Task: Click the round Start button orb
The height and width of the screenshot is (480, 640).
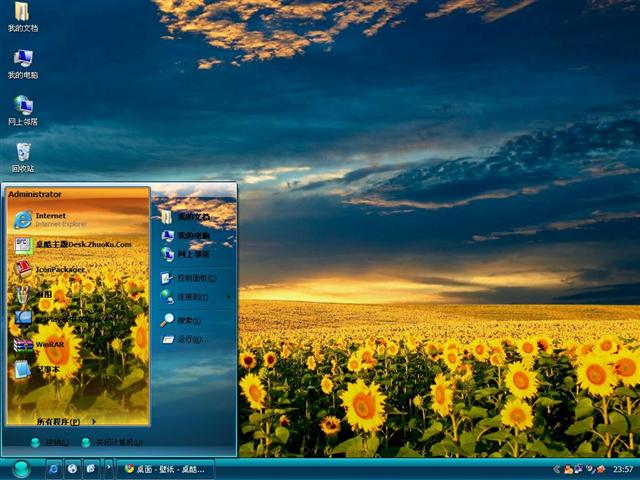Action: click(x=21, y=468)
